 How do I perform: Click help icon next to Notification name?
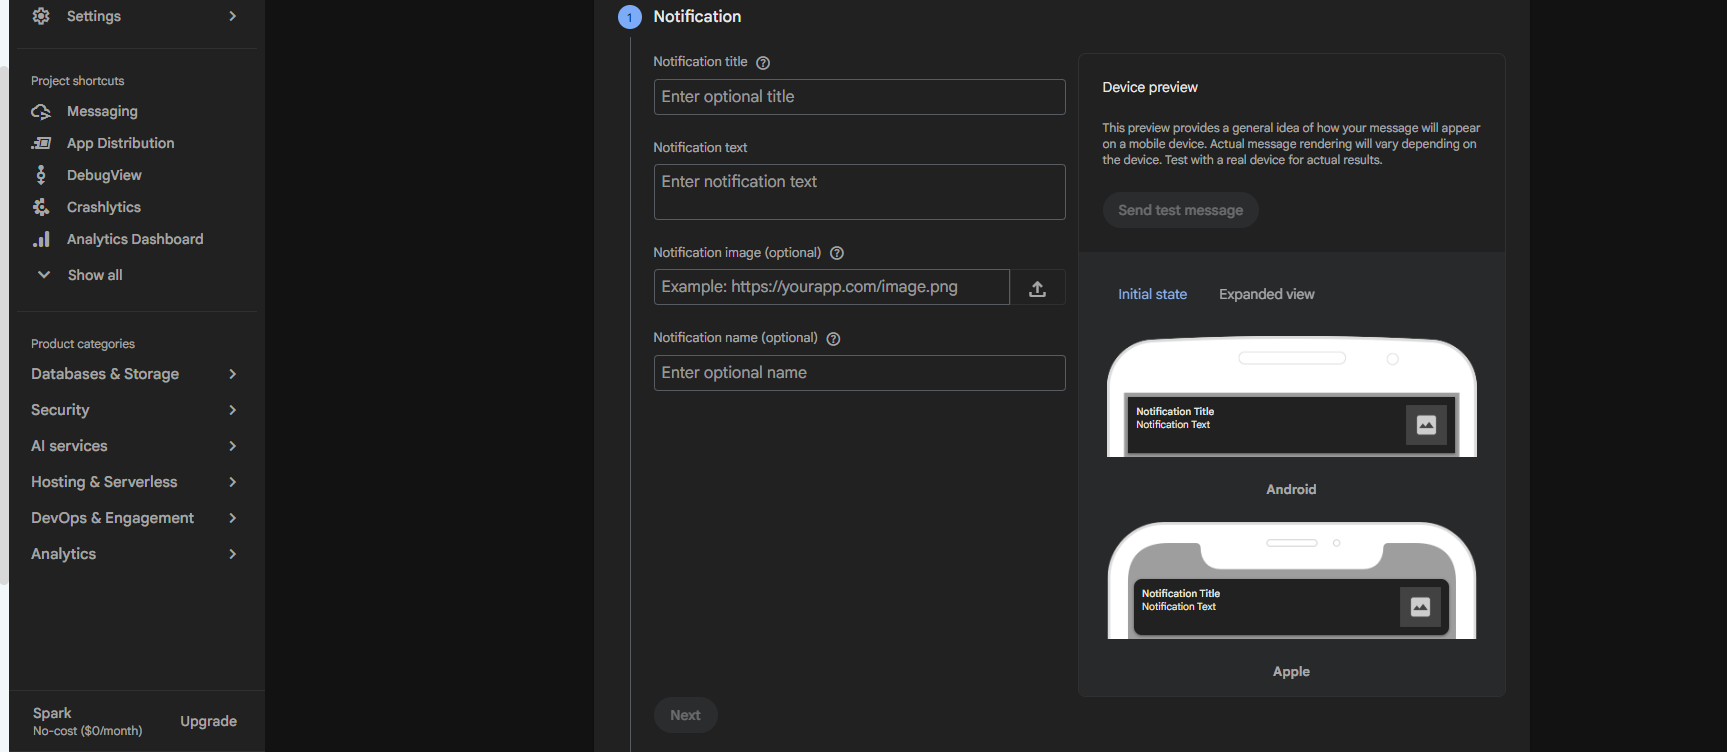click(x=833, y=339)
